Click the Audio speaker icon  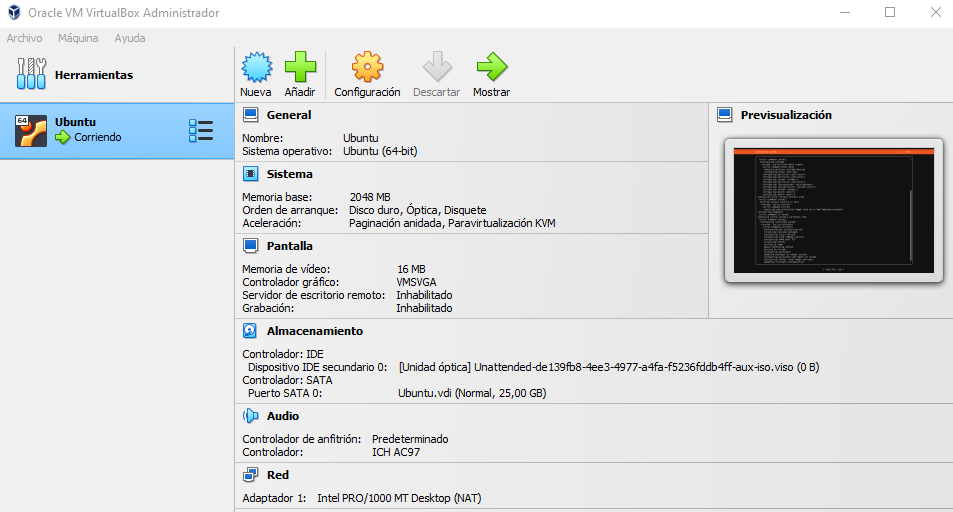(x=250, y=416)
